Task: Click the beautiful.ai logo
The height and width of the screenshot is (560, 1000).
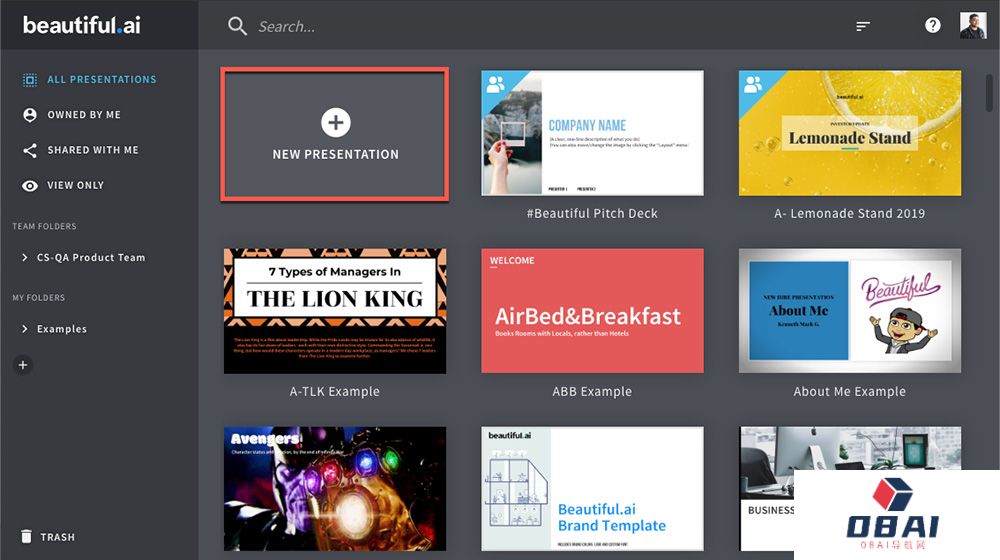Action: point(82,26)
